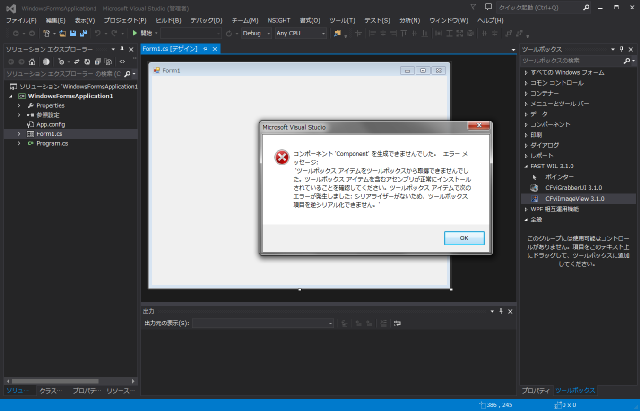Select App.config in Solution Explorer
This screenshot has height=411, width=640.
coord(51,124)
